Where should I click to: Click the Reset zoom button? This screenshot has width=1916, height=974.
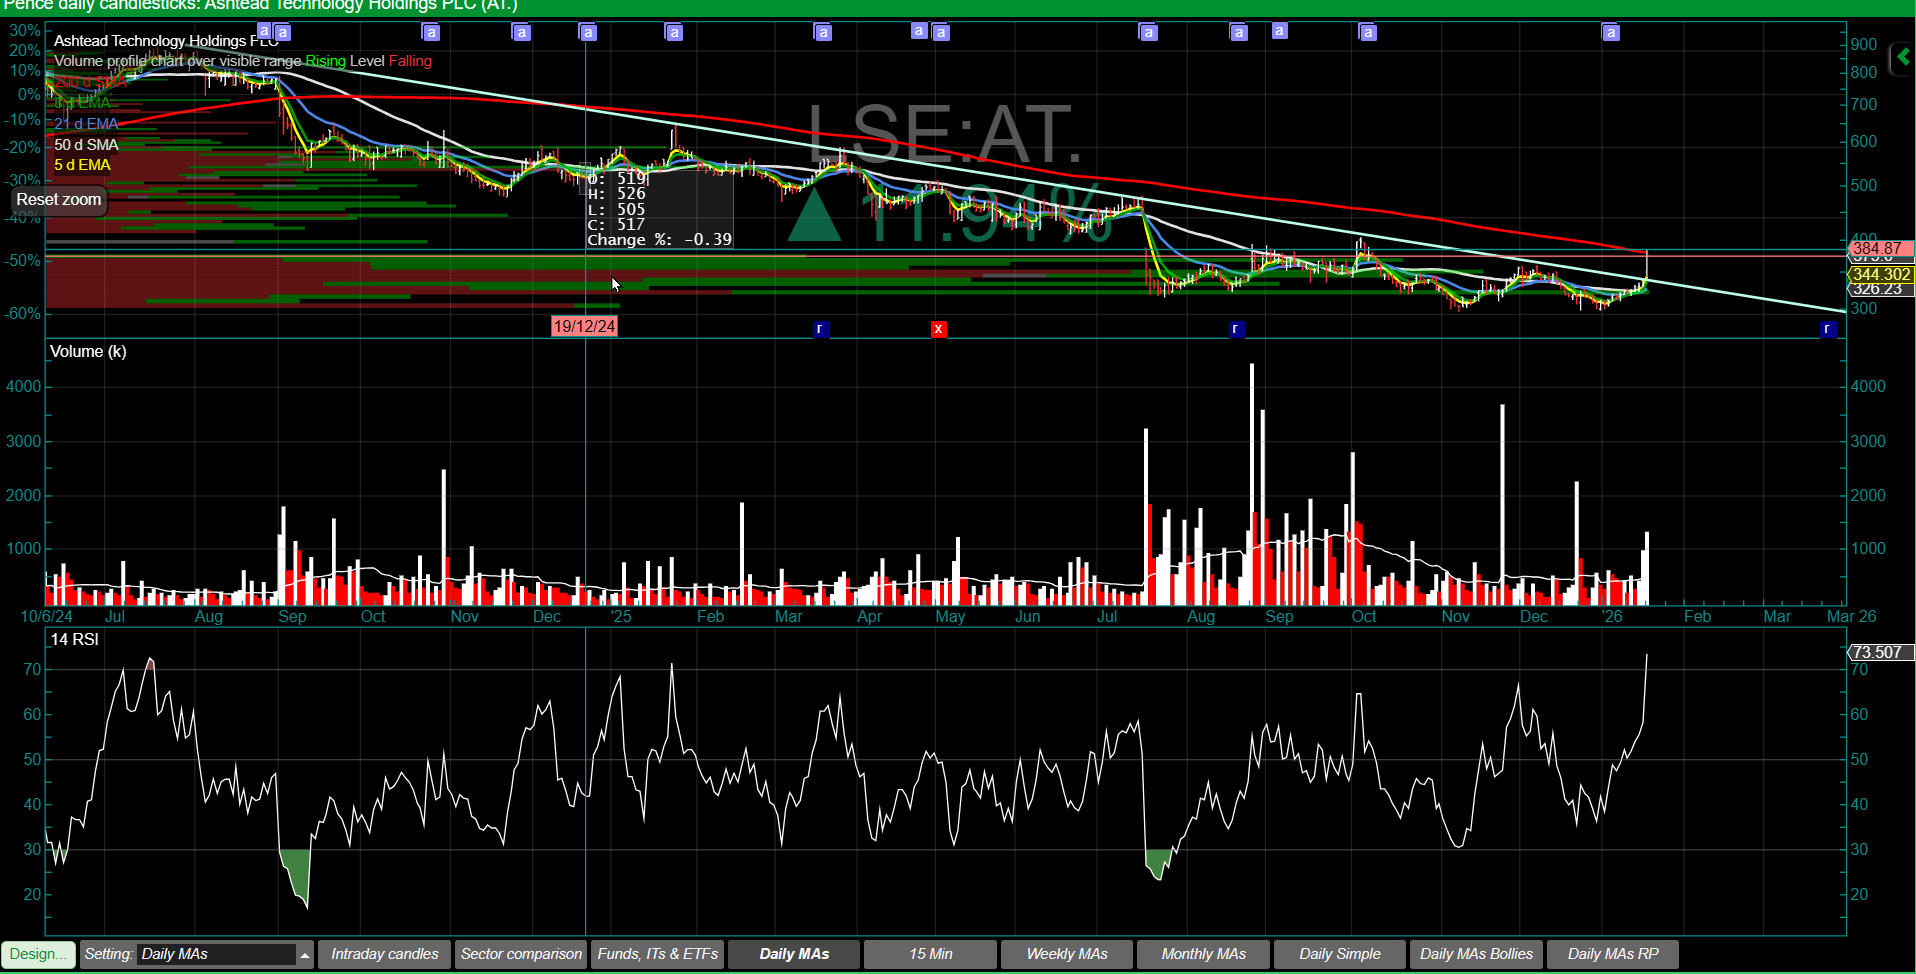pyautogui.click(x=59, y=200)
